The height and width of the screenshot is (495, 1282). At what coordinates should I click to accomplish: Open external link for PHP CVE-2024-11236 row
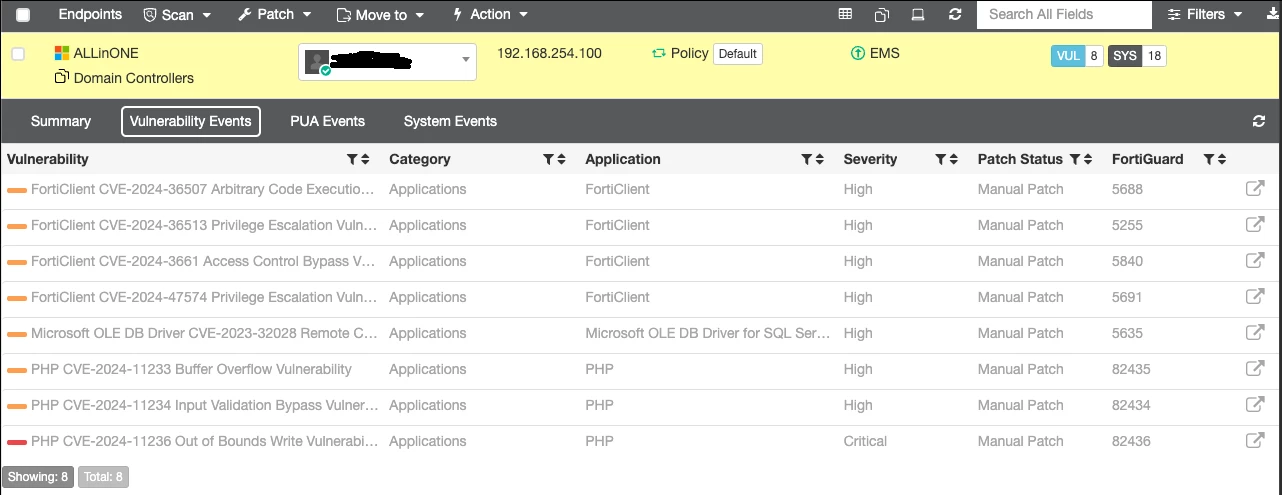tap(1255, 441)
